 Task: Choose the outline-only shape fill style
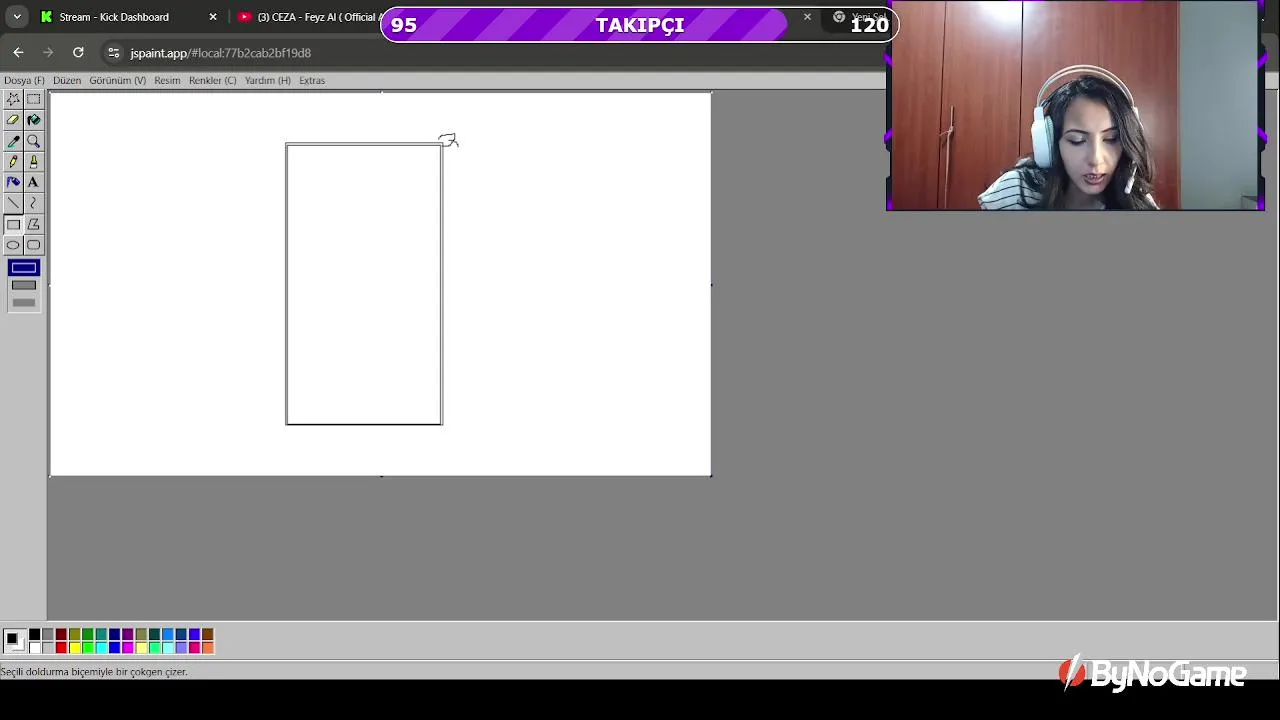[x=24, y=267]
